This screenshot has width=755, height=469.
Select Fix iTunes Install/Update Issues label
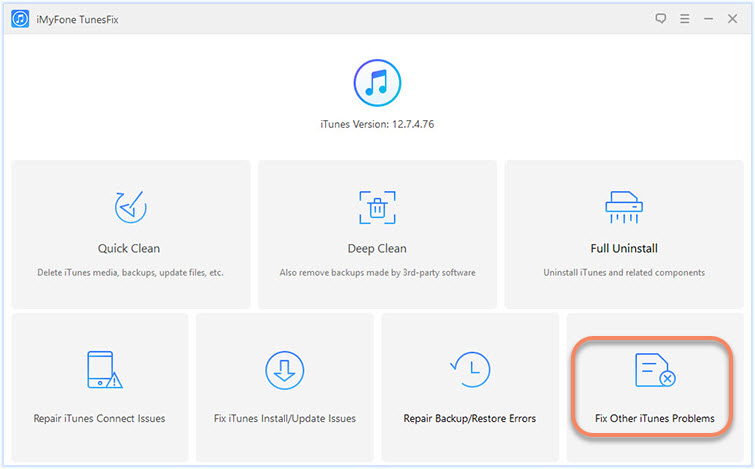click(284, 418)
